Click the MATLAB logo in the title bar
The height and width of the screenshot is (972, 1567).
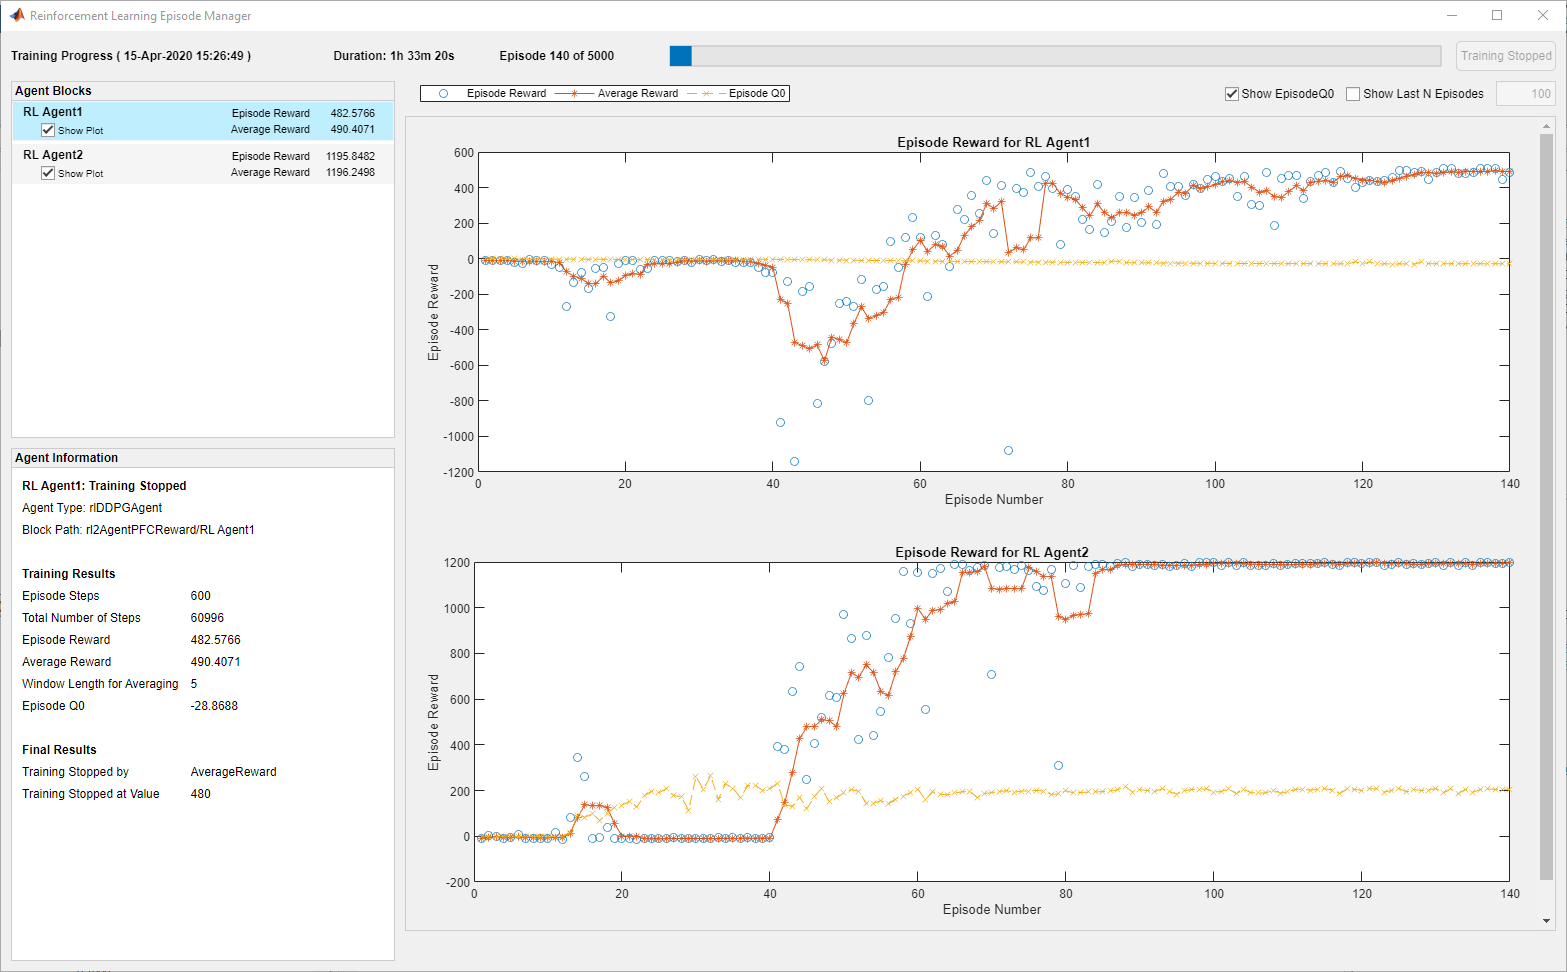click(17, 15)
